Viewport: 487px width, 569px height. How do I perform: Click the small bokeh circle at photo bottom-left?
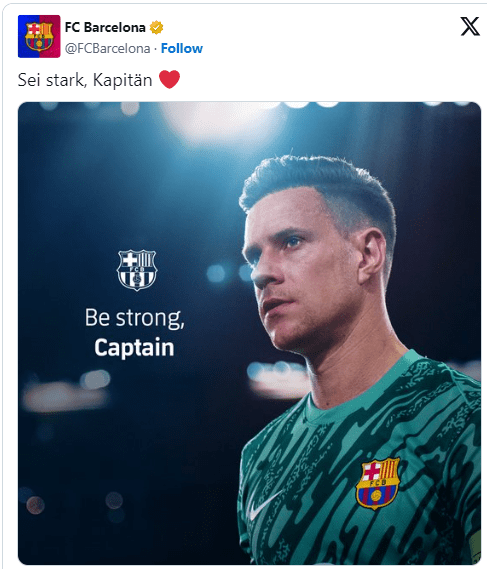[x=35, y=505]
